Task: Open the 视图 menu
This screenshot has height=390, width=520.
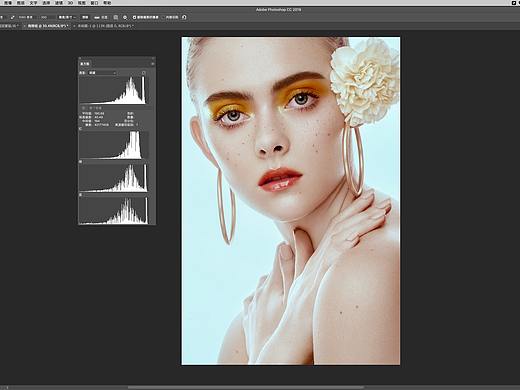Action: tap(82, 3)
